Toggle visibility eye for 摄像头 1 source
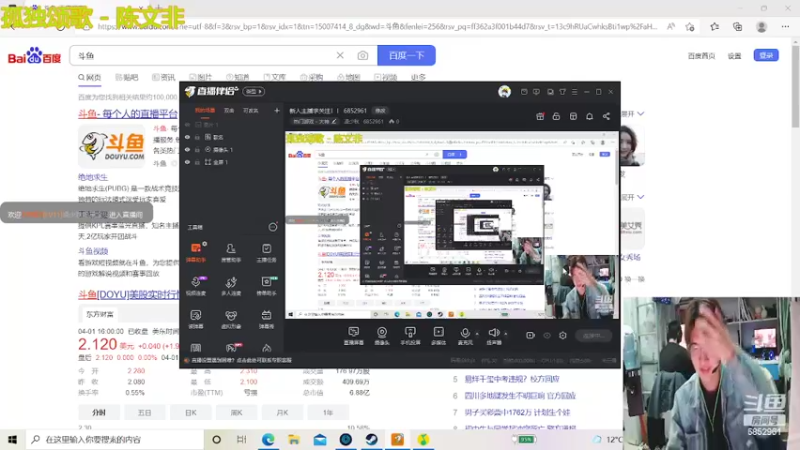The height and width of the screenshot is (450, 800). click(x=187, y=149)
